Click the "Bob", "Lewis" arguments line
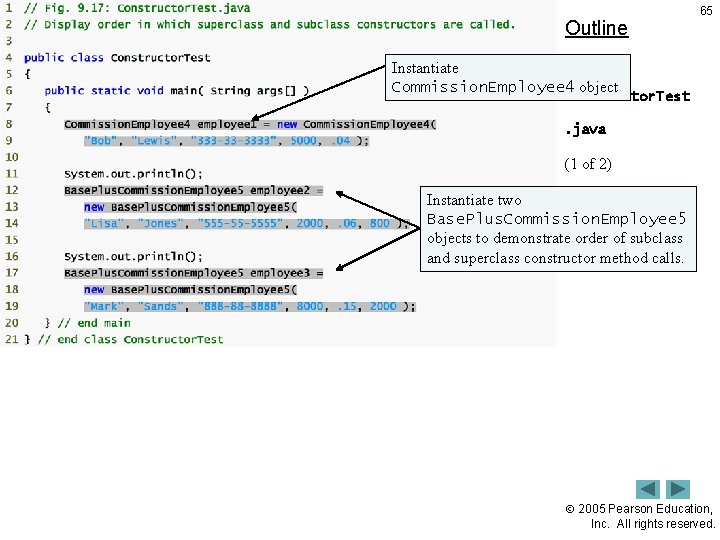The width and height of the screenshot is (720, 540). click(226, 141)
